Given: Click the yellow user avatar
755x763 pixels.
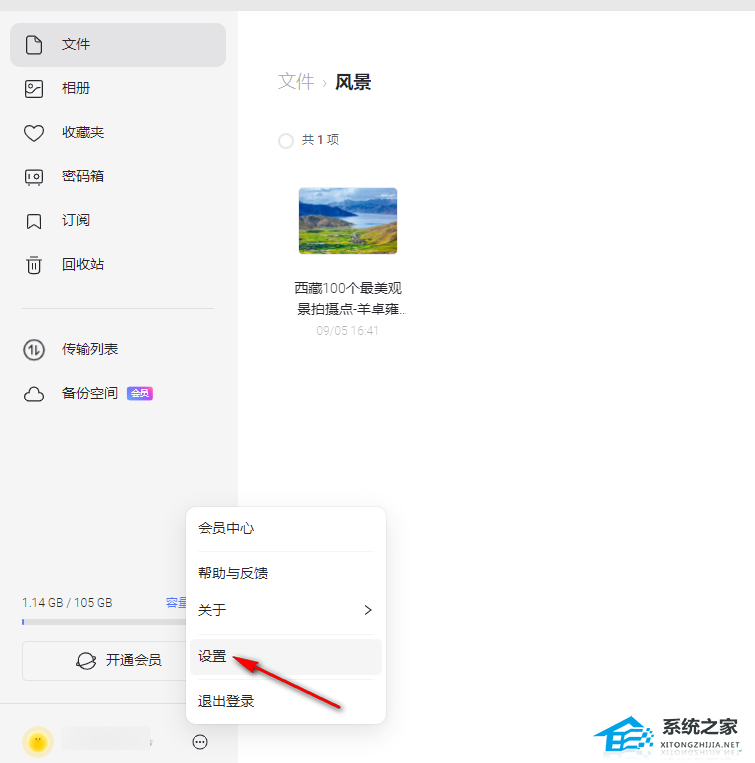Looking at the screenshot, I should [38, 742].
